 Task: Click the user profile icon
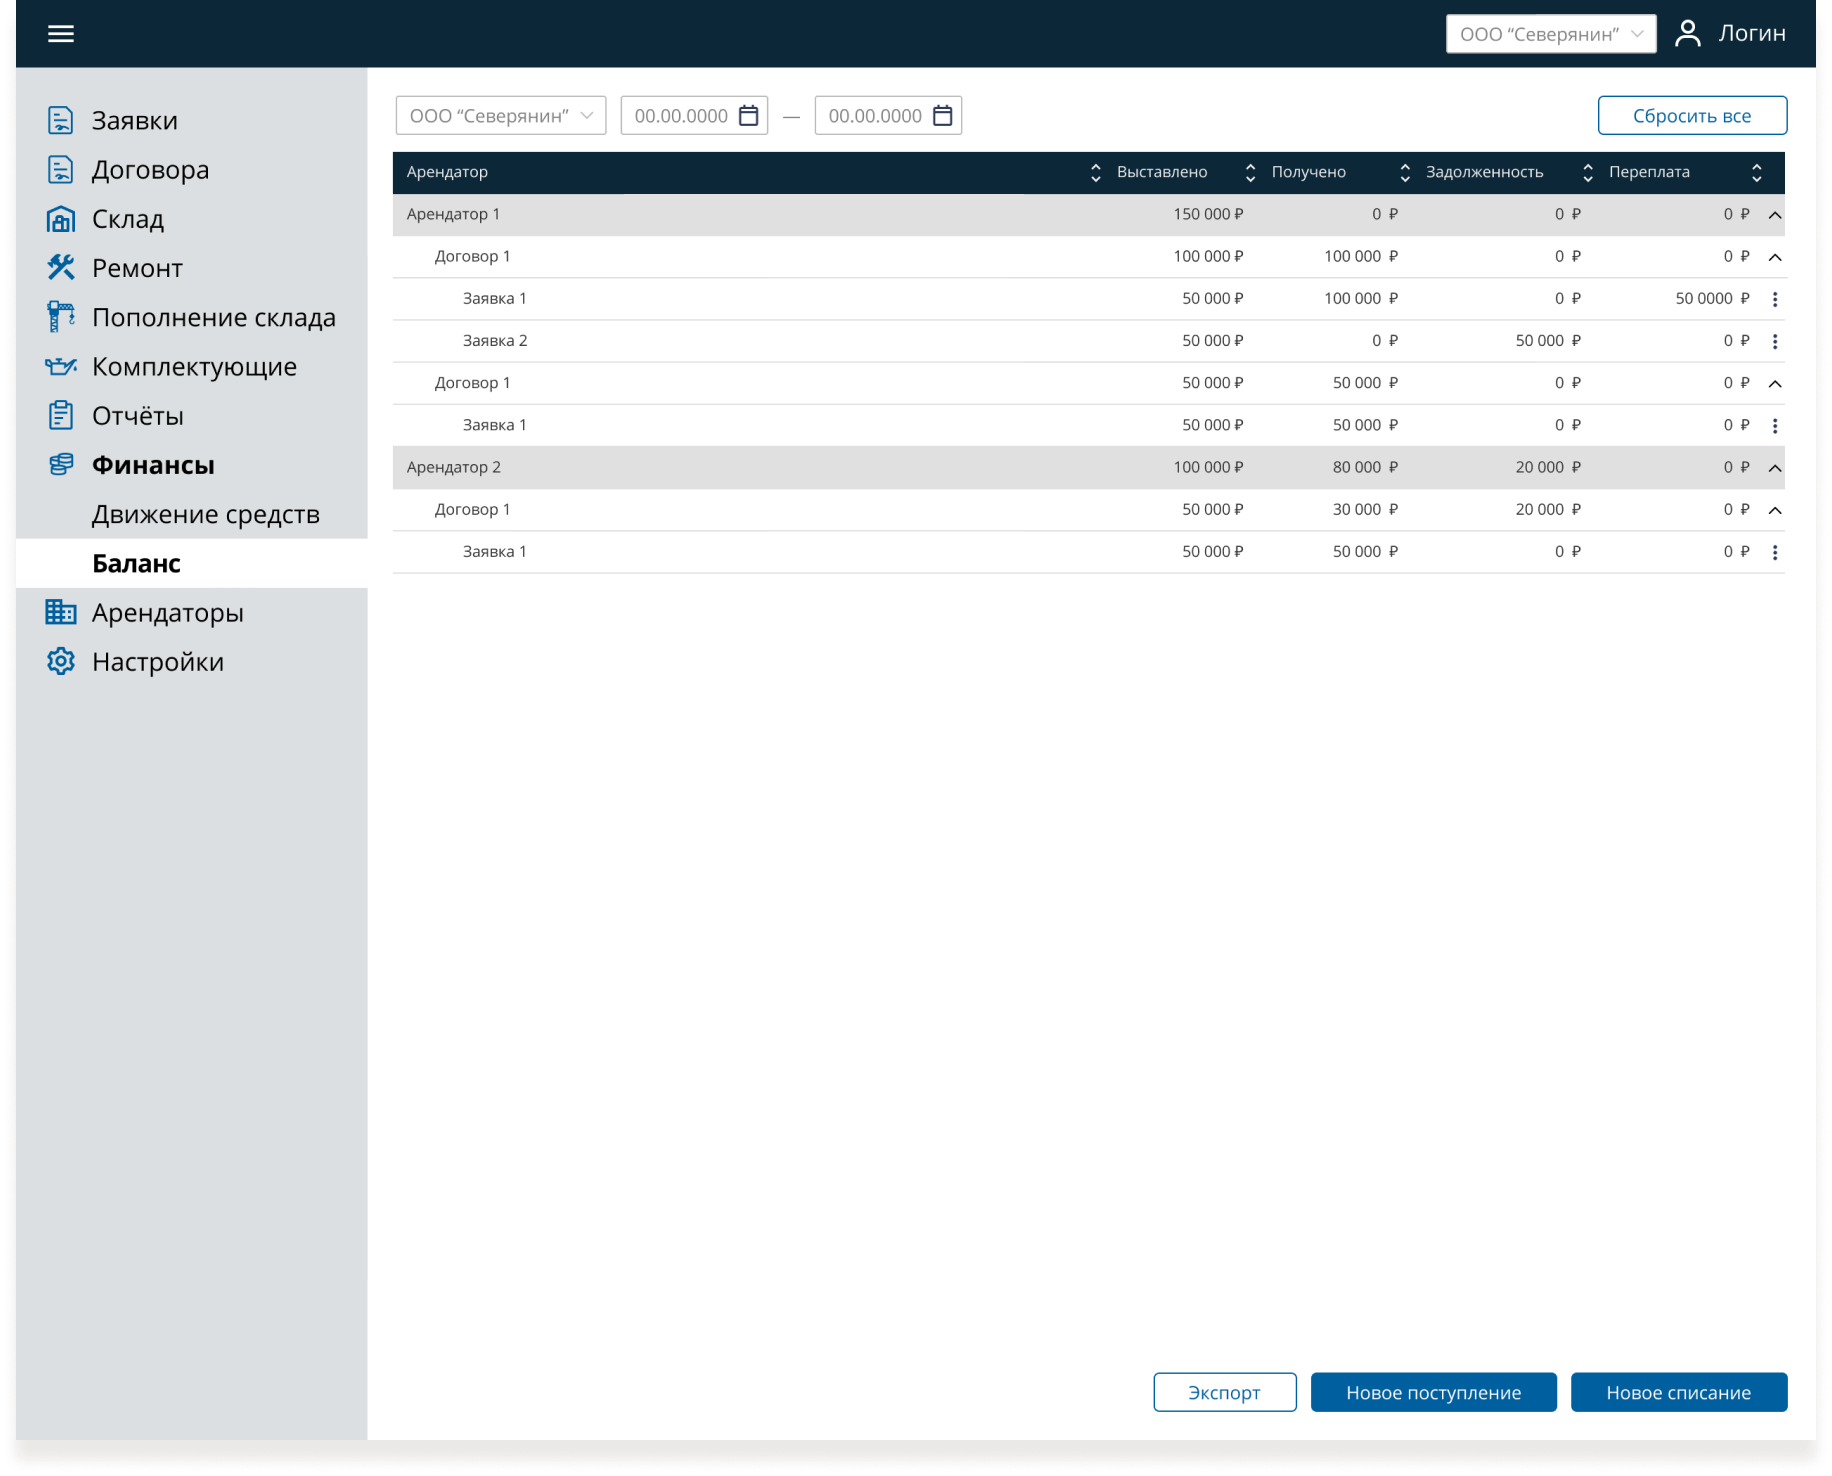[1687, 34]
